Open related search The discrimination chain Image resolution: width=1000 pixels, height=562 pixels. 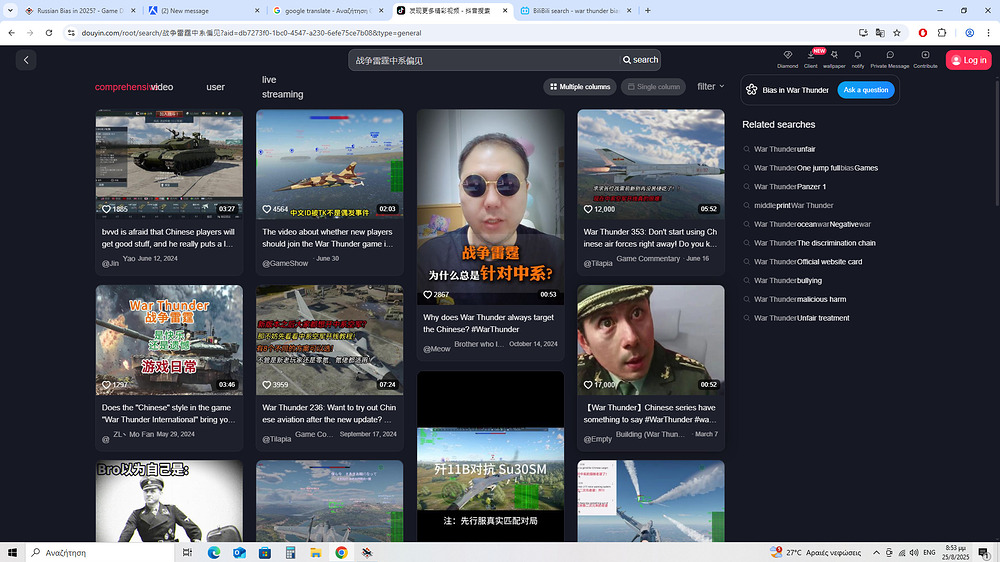point(814,243)
